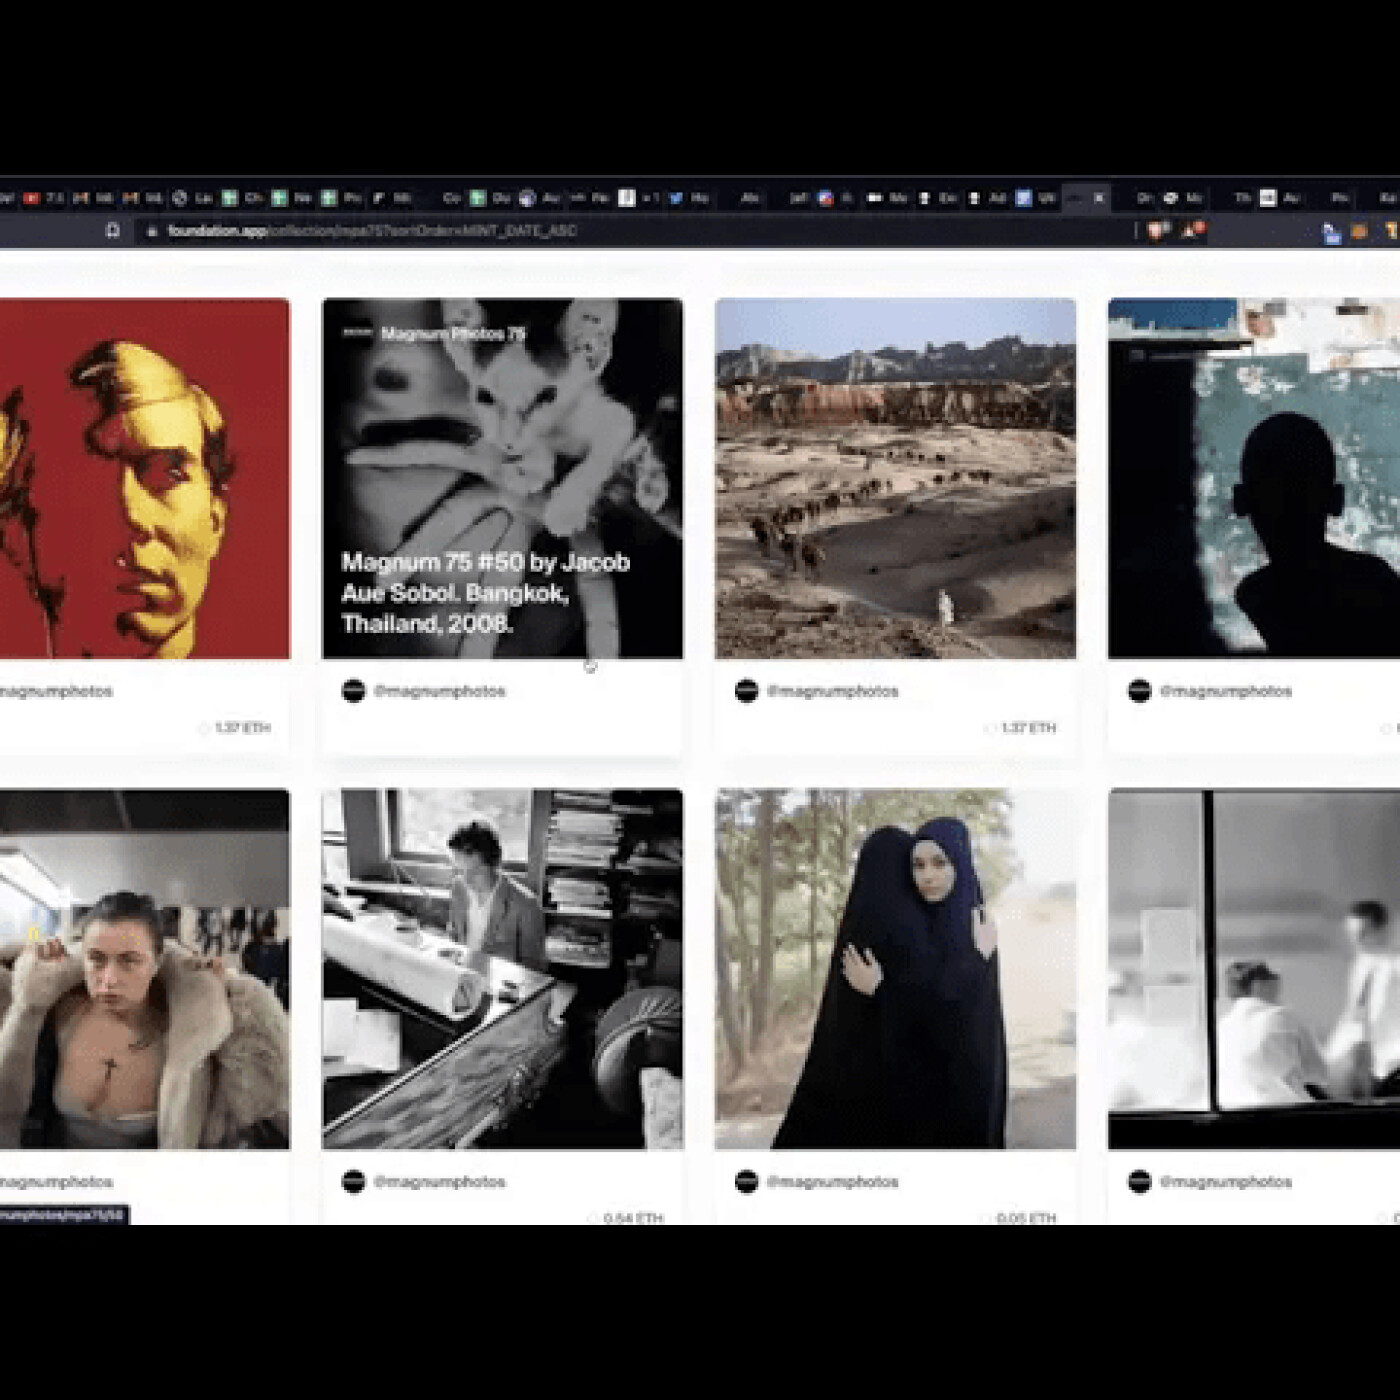This screenshot has height=1400, width=1400.
Task: Switch to the tab labeled jaf
Action: tap(797, 198)
